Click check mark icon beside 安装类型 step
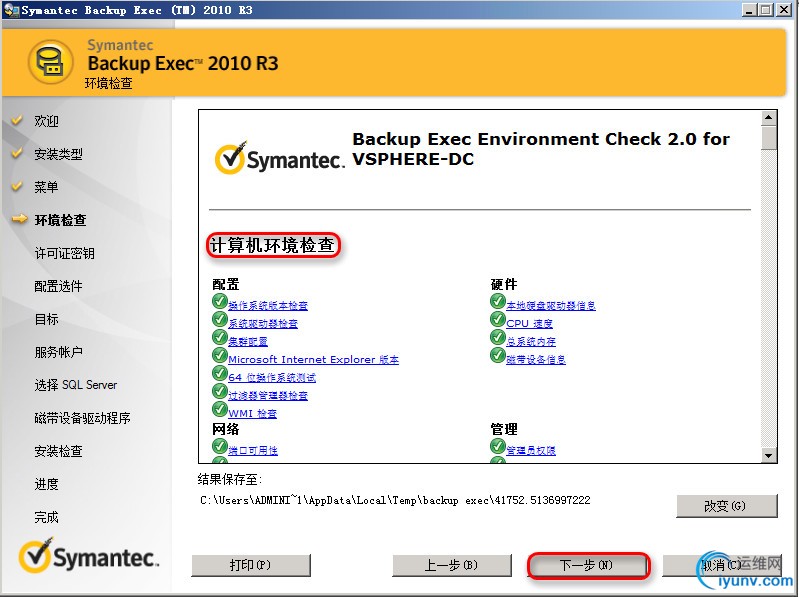Screen dimensions: 799x597 pyautogui.click(x=17, y=153)
